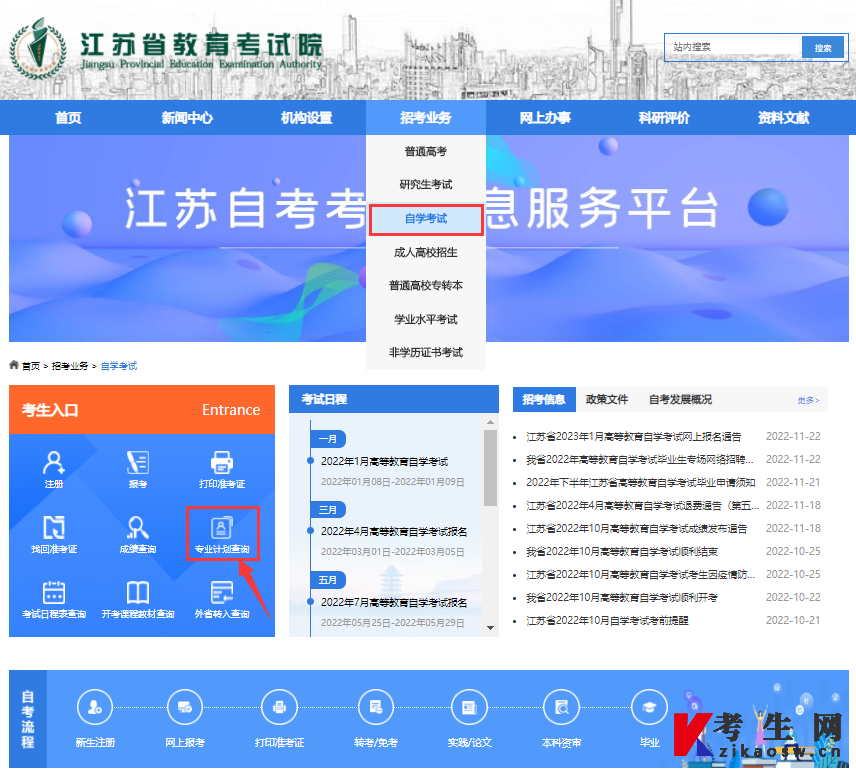This screenshot has width=856, height=770.
Task: Switch to the 政策文件 tab
Action: 606,399
